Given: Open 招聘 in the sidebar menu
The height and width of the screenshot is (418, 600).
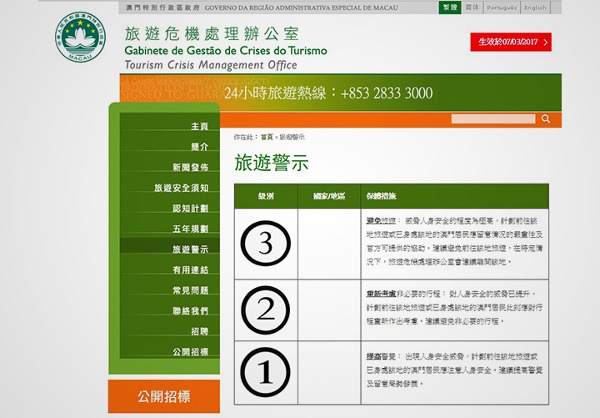Looking at the screenshot, I should (200, 331).
